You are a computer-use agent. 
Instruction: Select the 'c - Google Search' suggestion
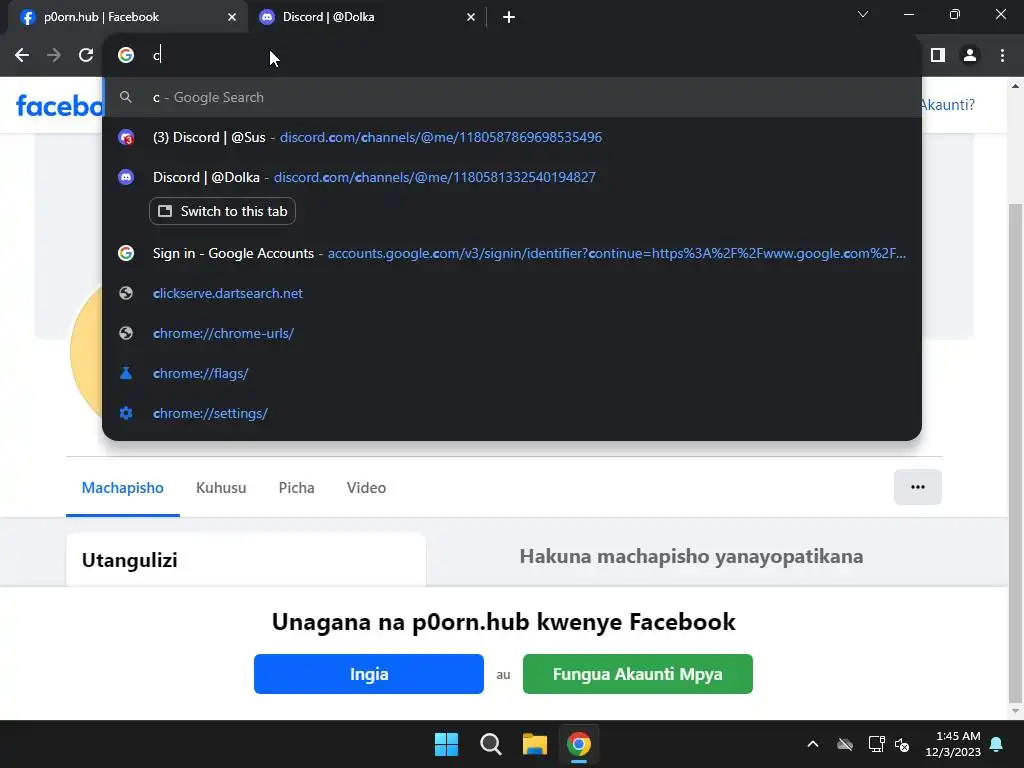[512, 97]
